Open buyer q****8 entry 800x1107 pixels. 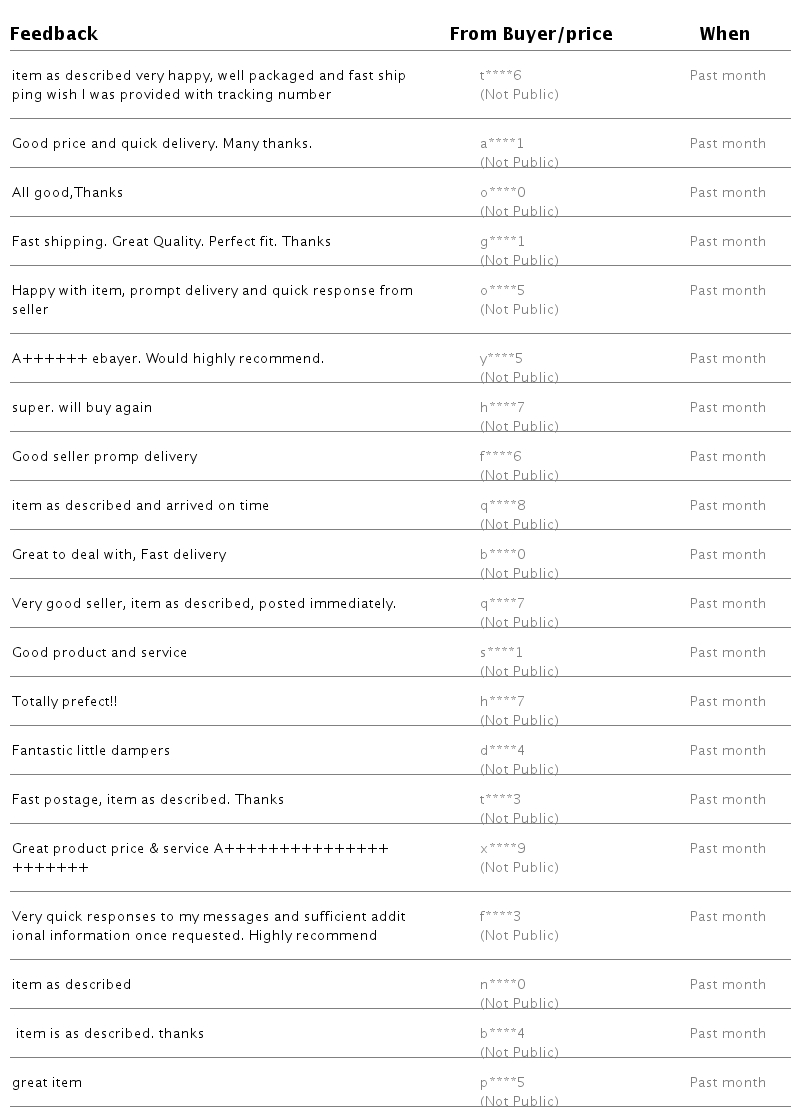pos(502,505)
